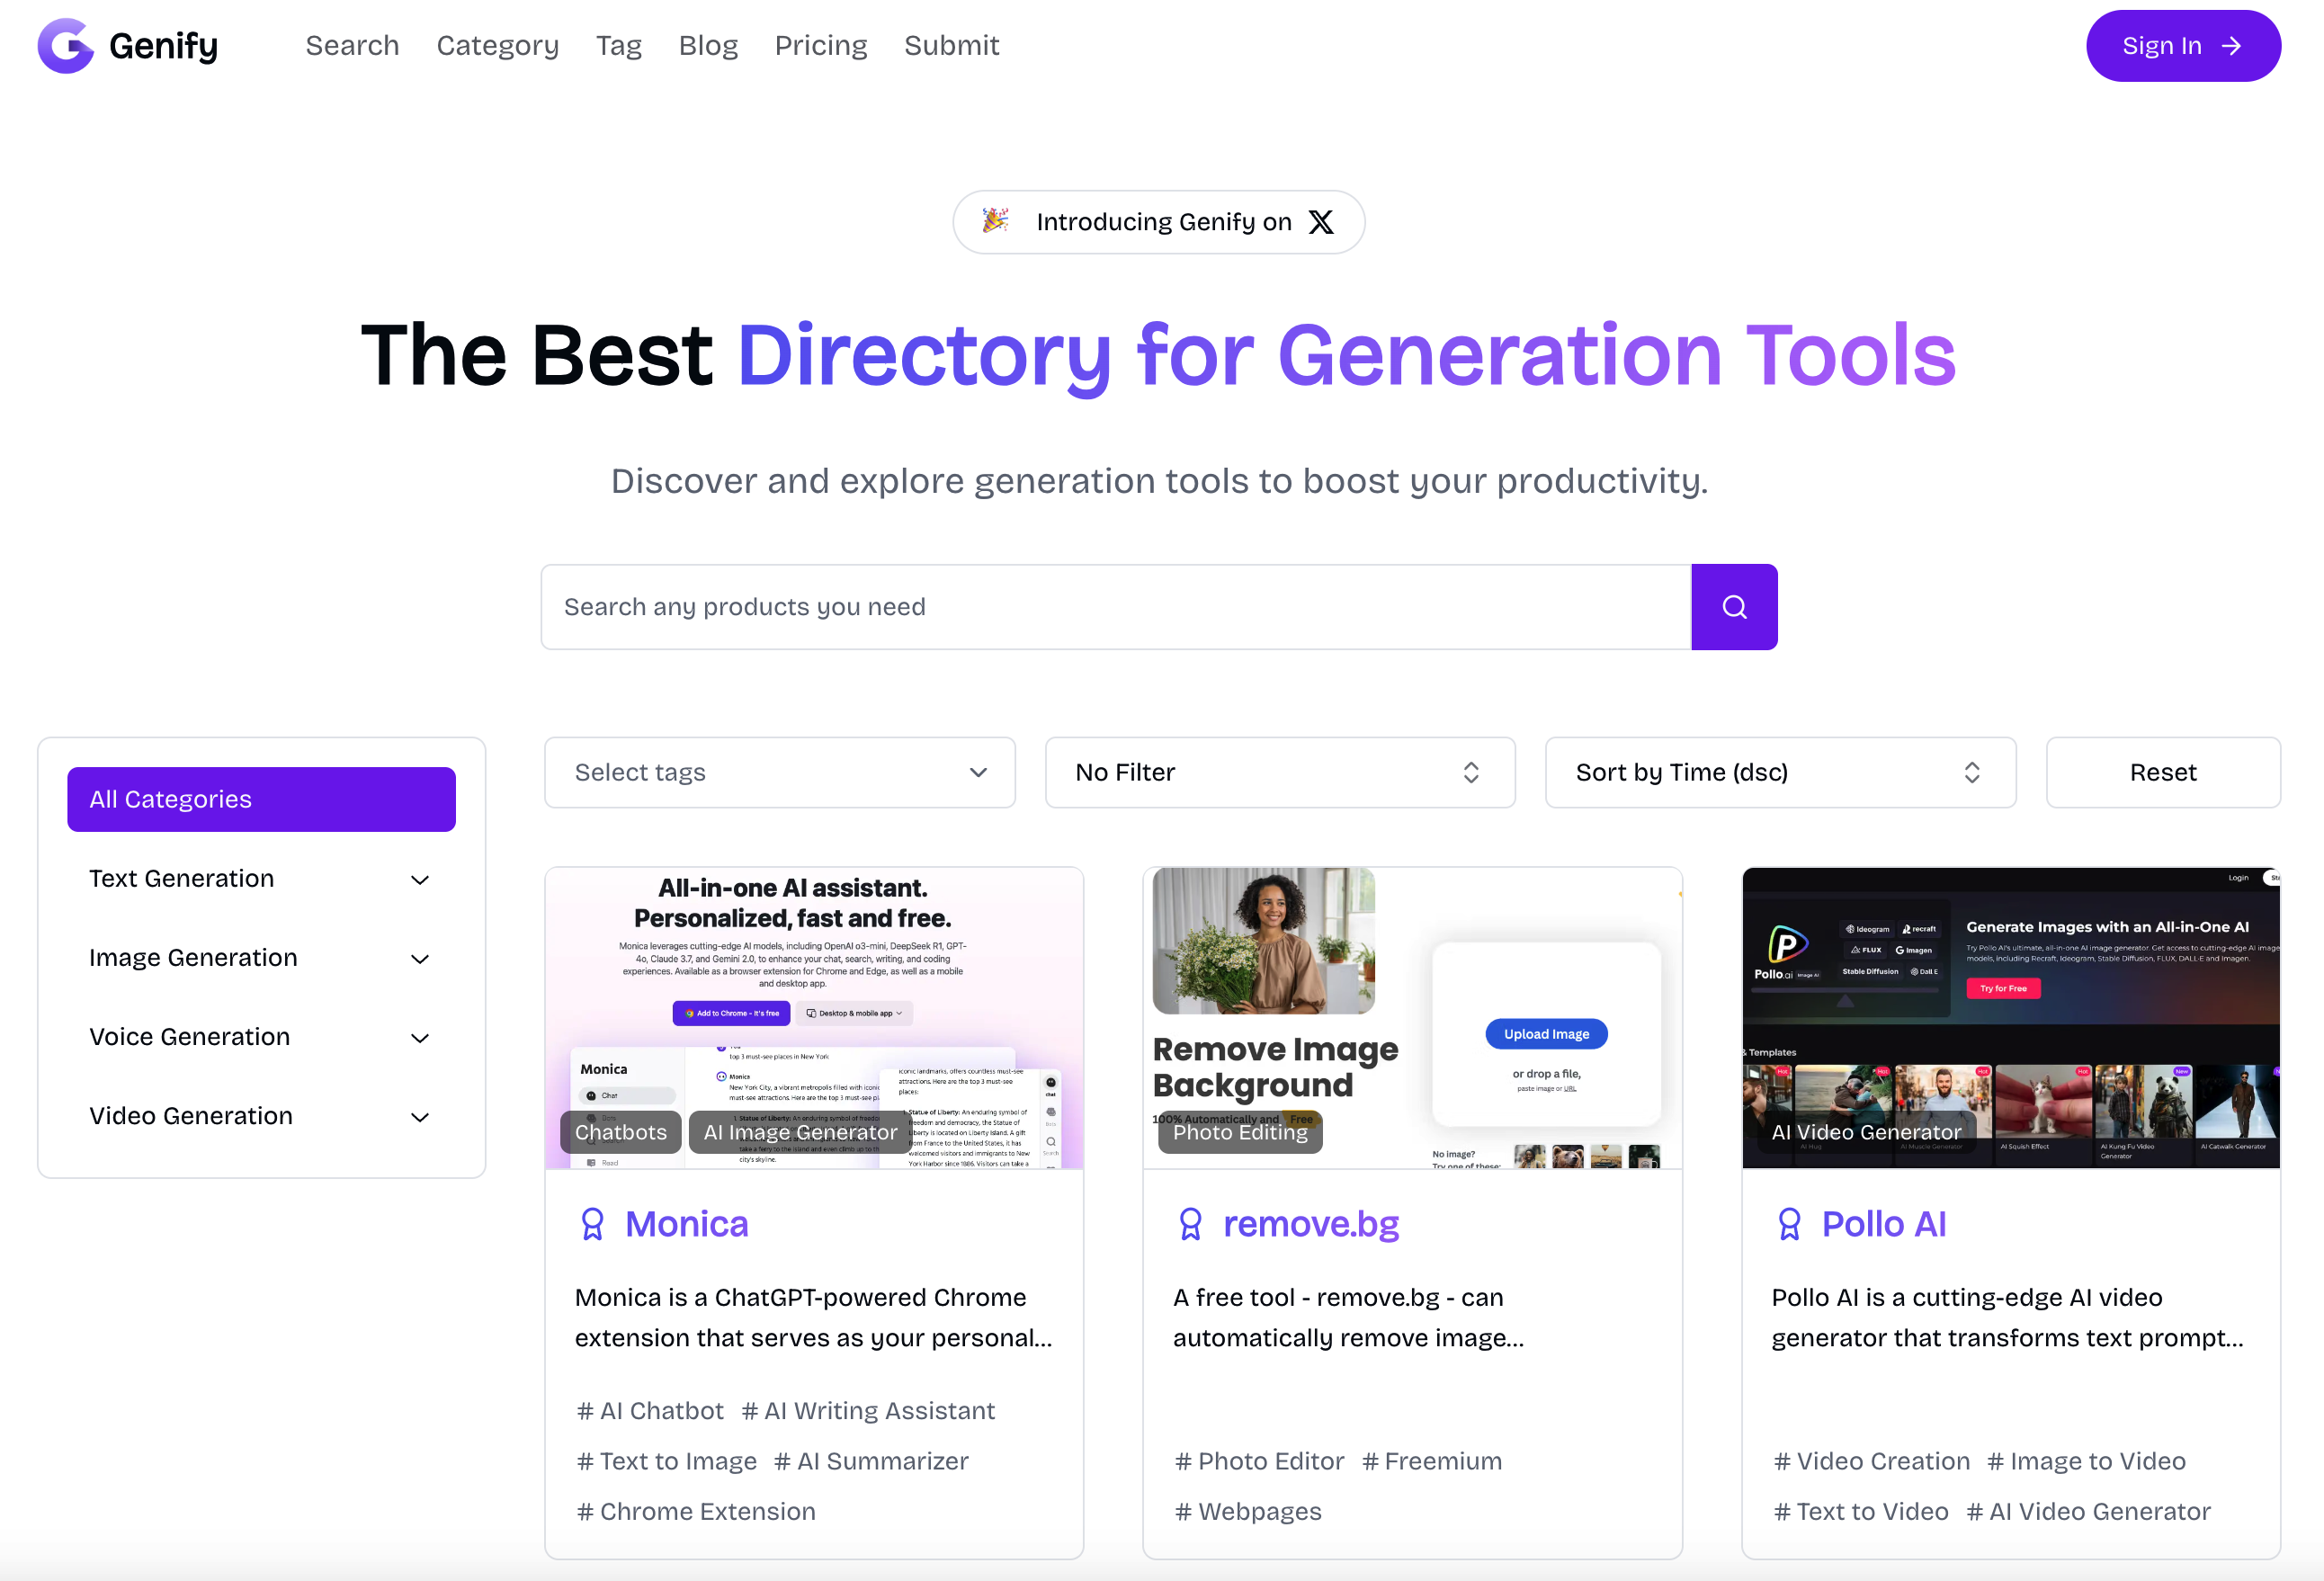Click the arrow icon in Sign In
The image size is (2324, 1581).
pyautogui.click(x=2231, y=46)
